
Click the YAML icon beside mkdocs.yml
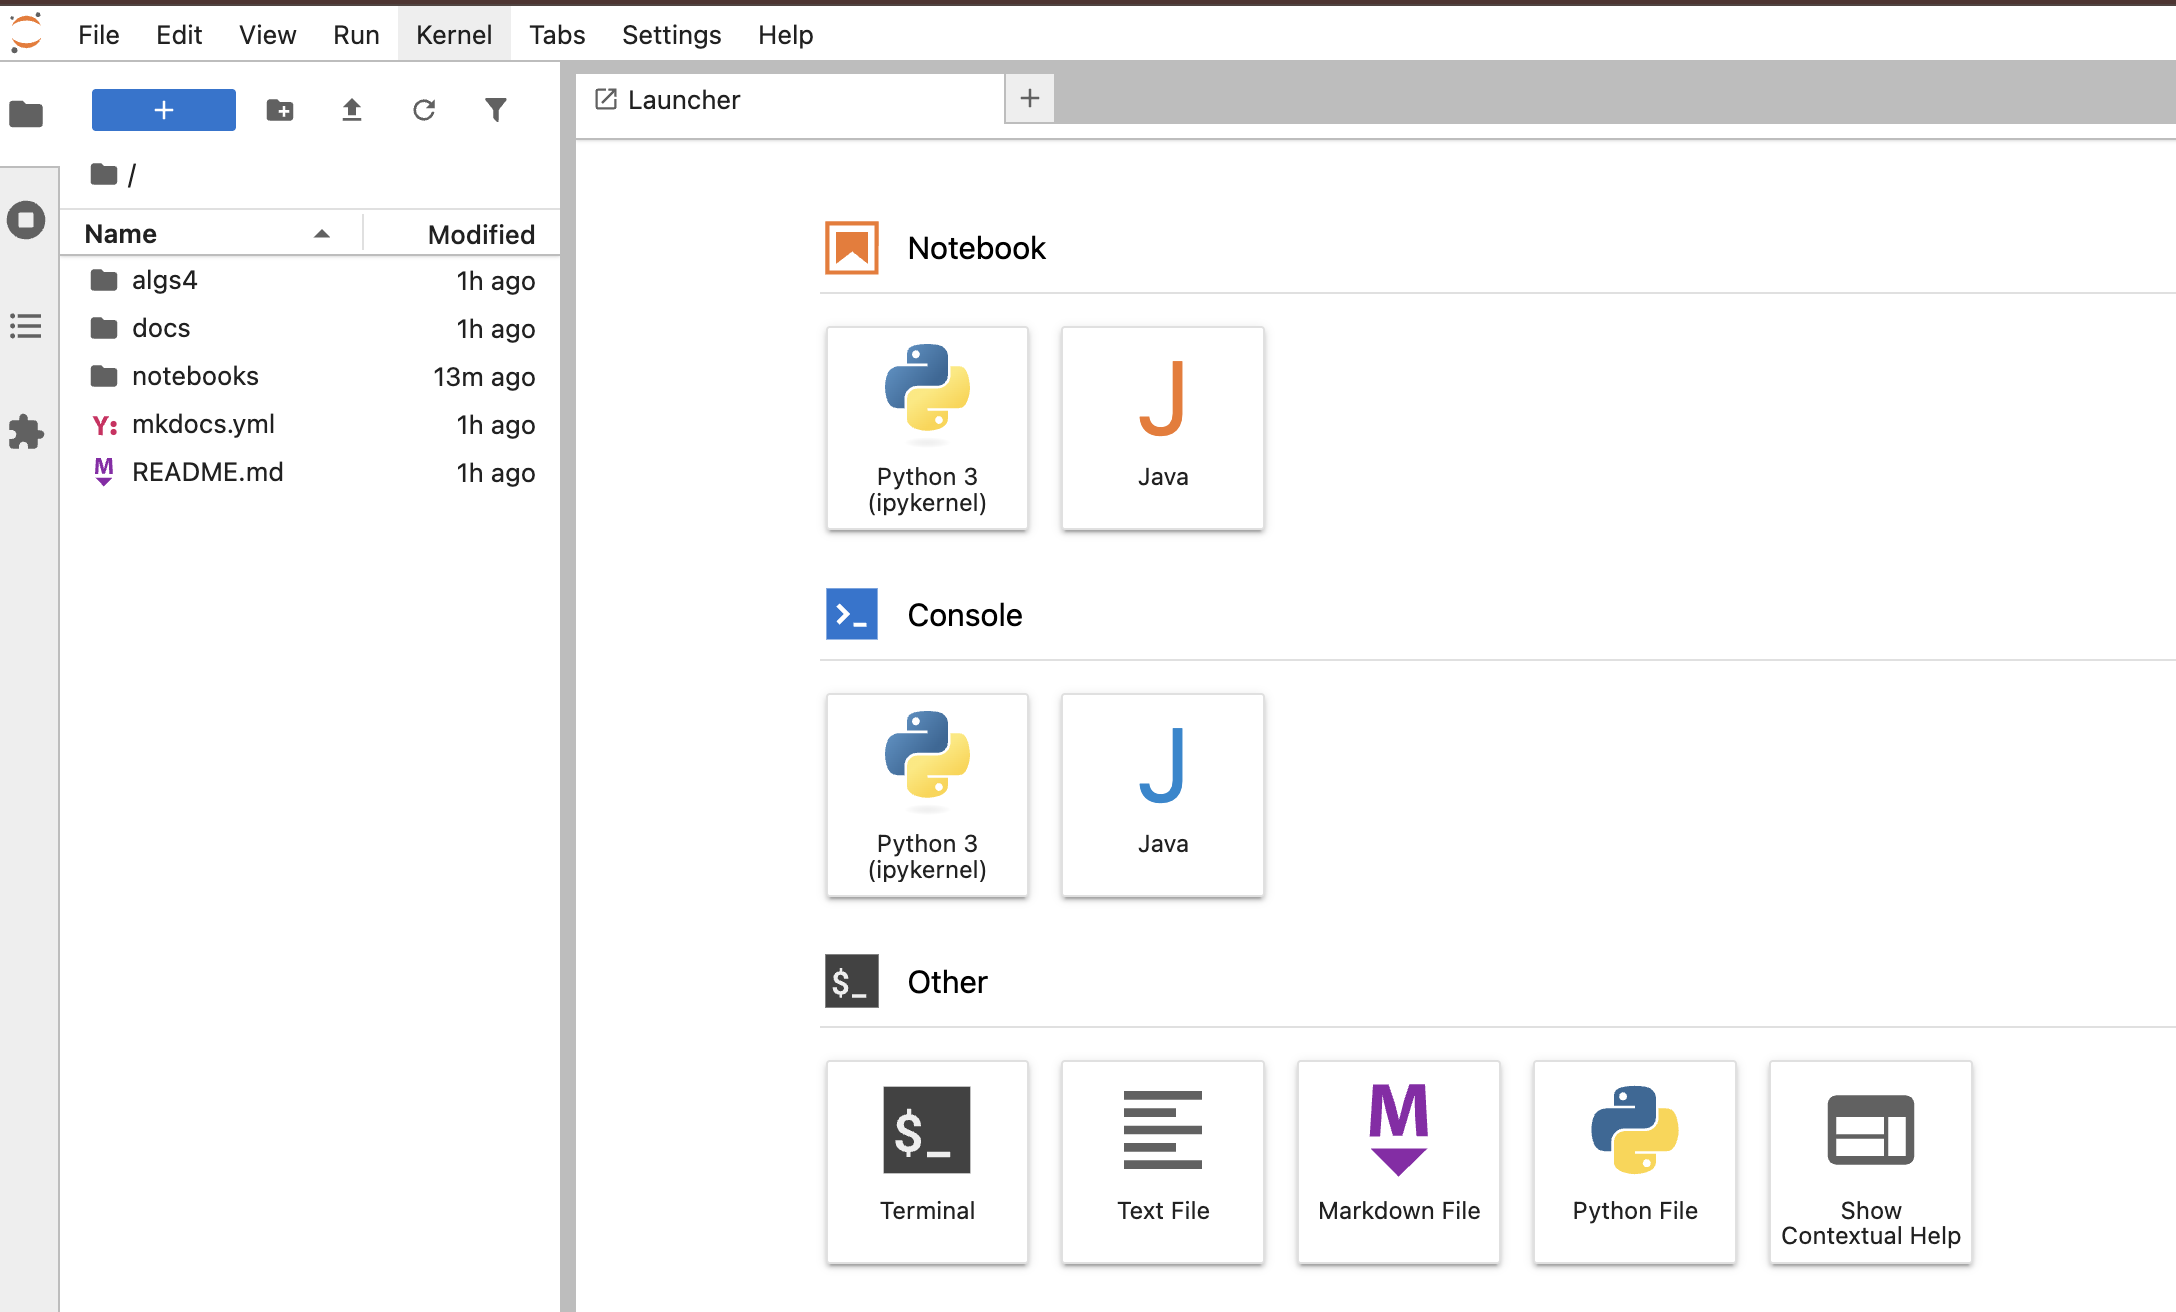(104, 426)
